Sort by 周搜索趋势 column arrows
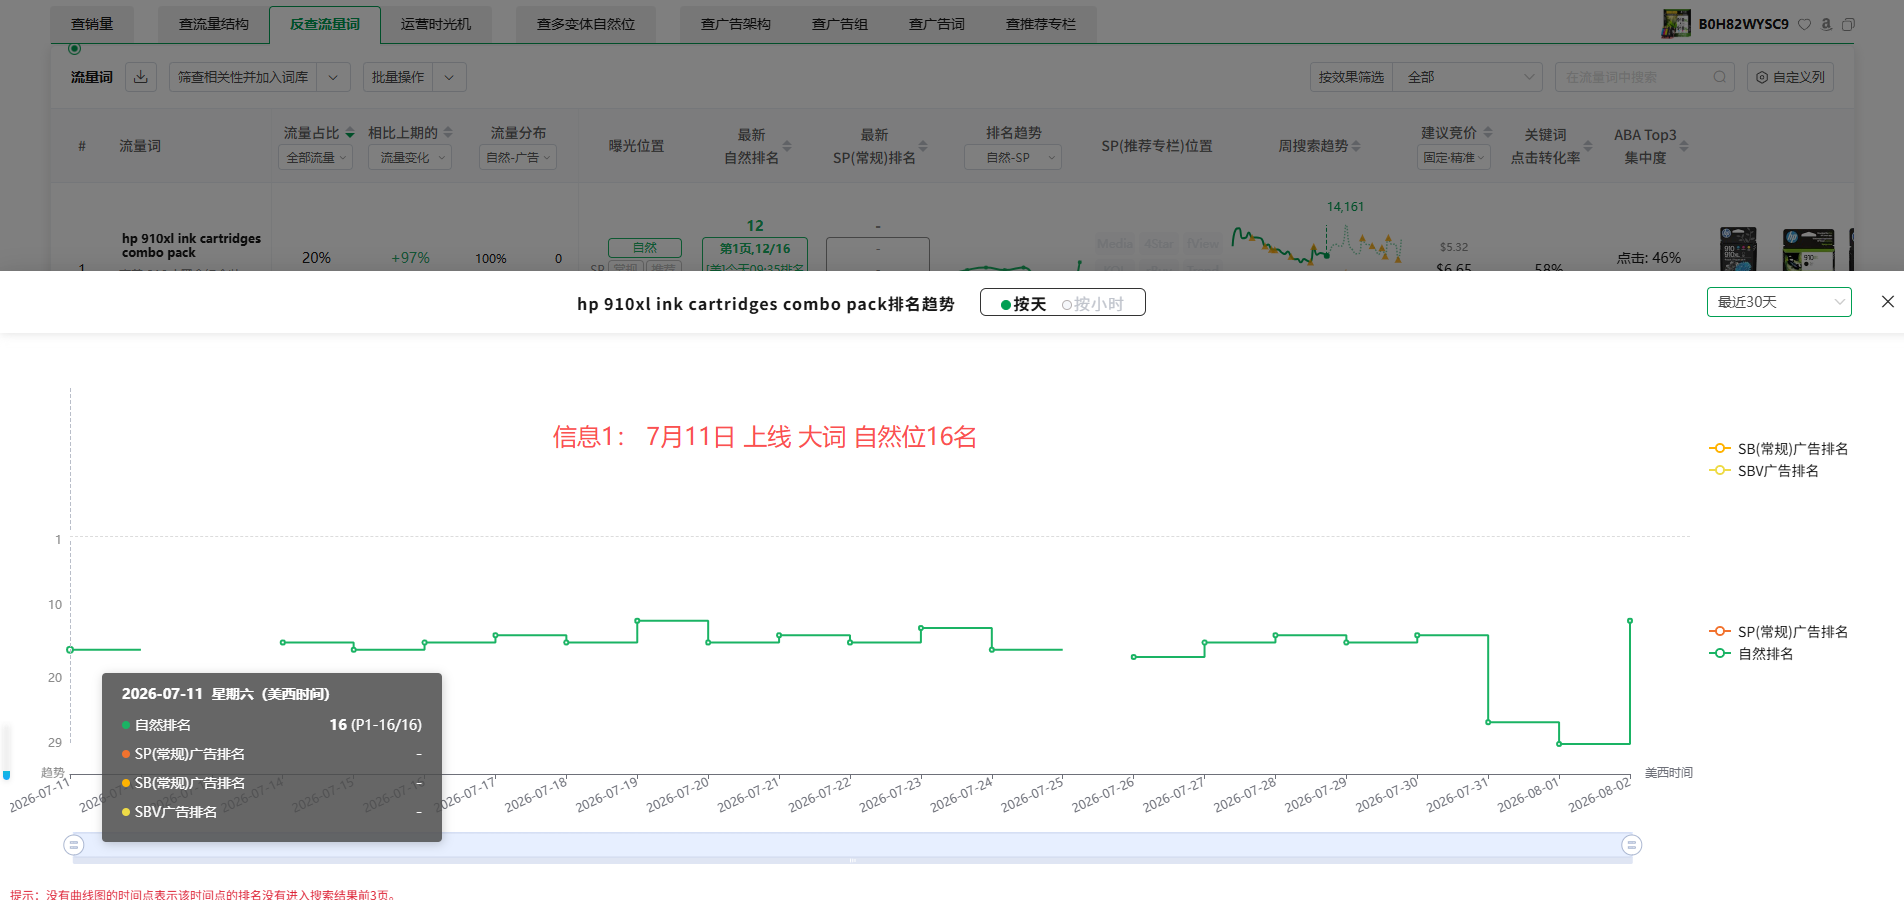This screenshot has width=1904, height=900. 1356,146
